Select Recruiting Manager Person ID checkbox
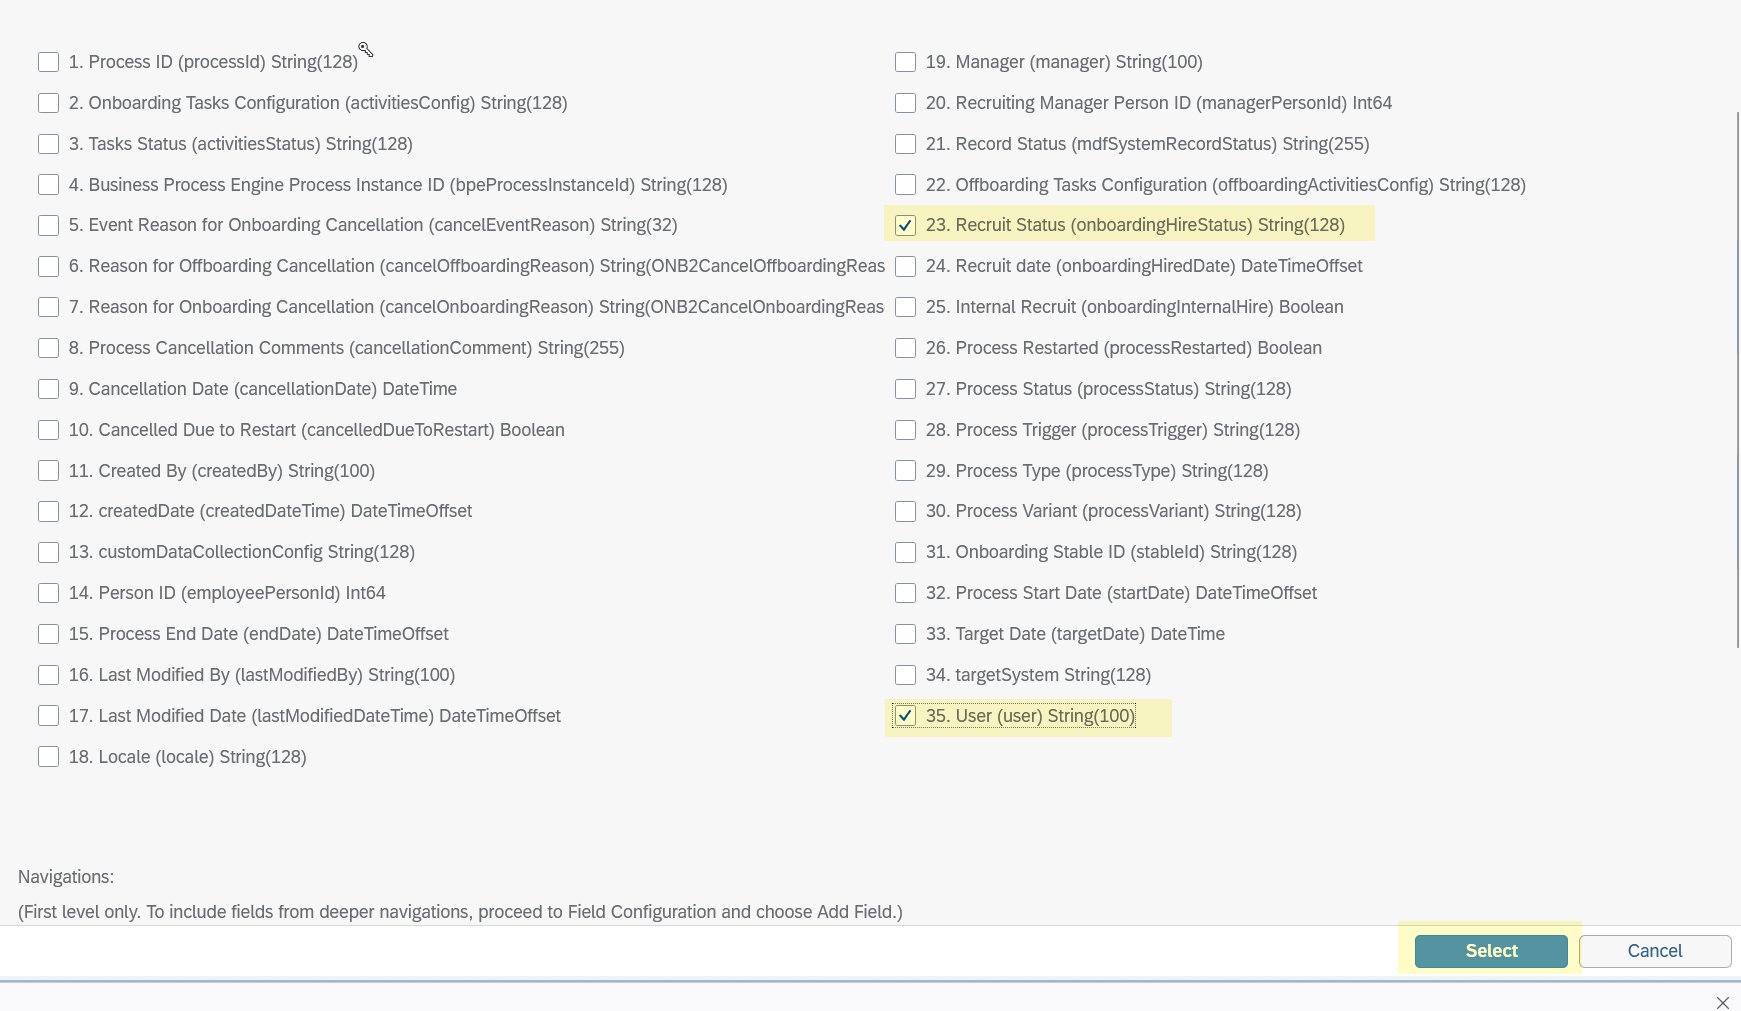The image size is (1741, 1011). pos(905,103)
